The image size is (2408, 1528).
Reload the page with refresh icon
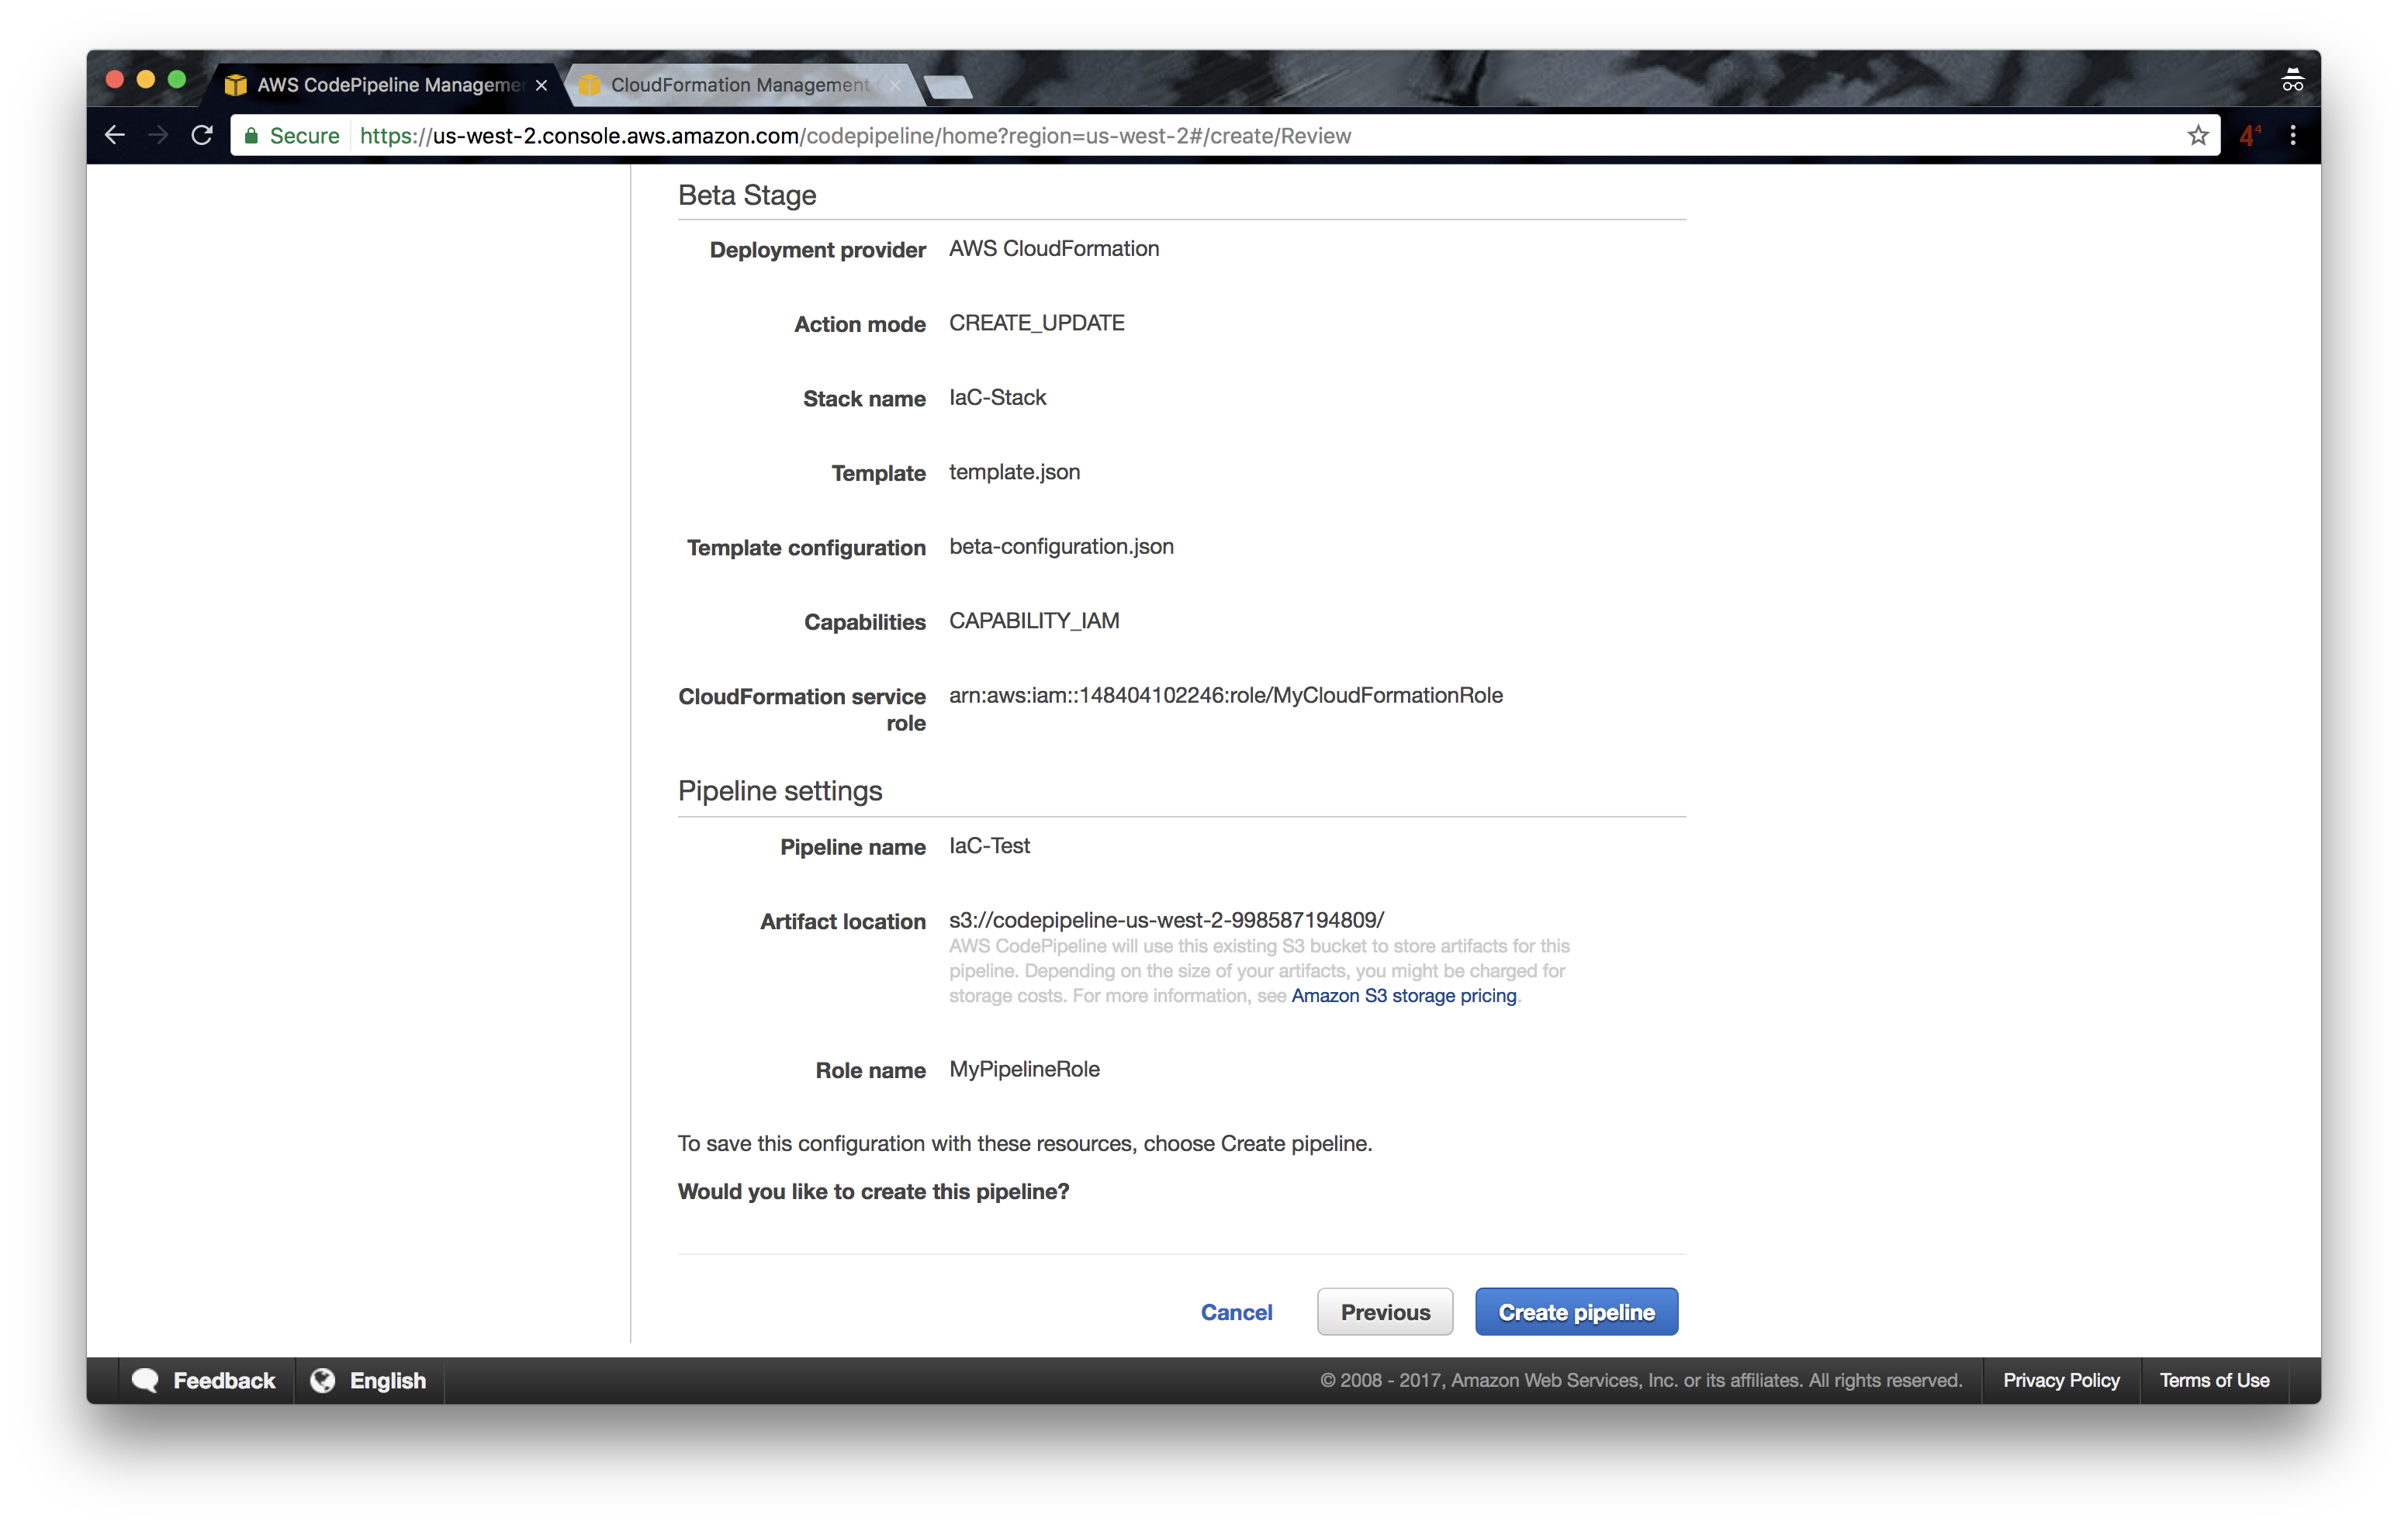pyautogui.click(x=202, y=135)
